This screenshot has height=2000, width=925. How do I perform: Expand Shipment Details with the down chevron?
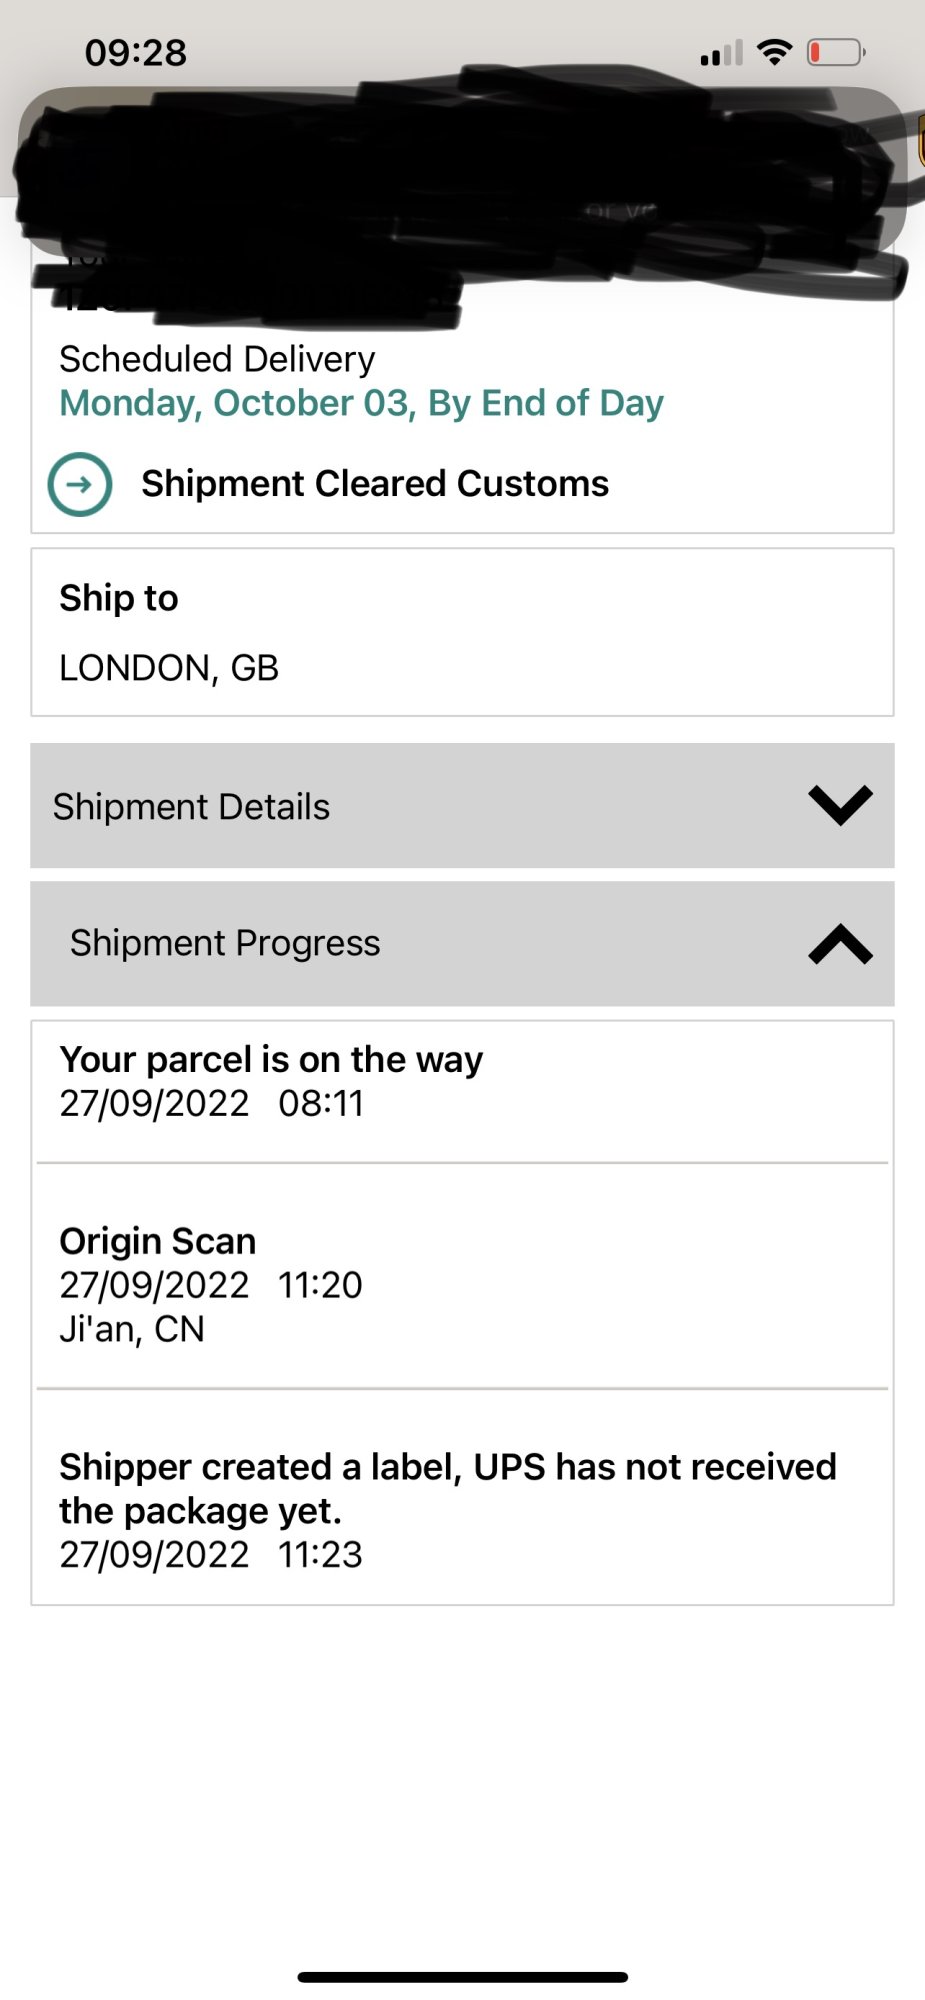point(840,805)
